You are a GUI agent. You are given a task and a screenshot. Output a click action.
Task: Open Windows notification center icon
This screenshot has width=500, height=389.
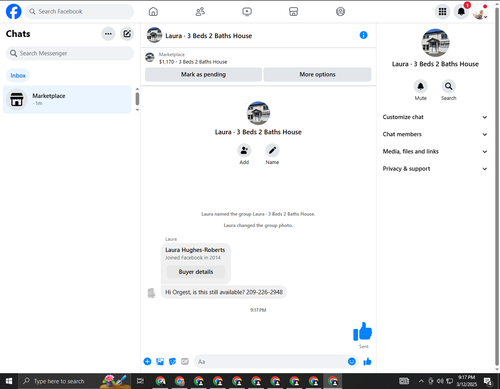click(x=488, y=381)
